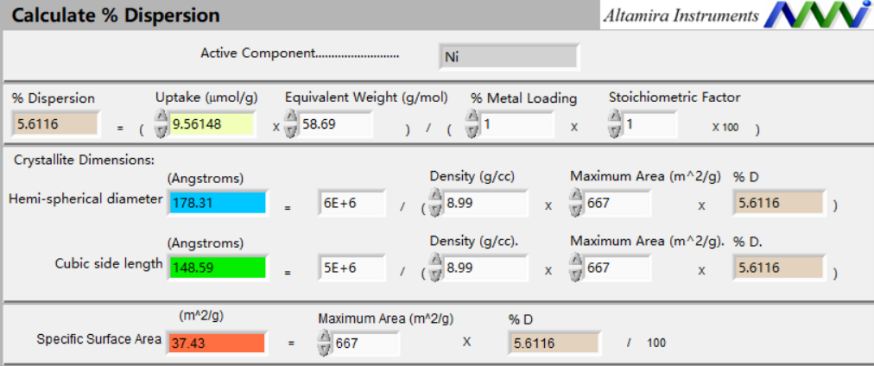Click the up arrow of Specific Surface Area Maximum Area
This screenshot has height=366, width=874.
point(324,336)
